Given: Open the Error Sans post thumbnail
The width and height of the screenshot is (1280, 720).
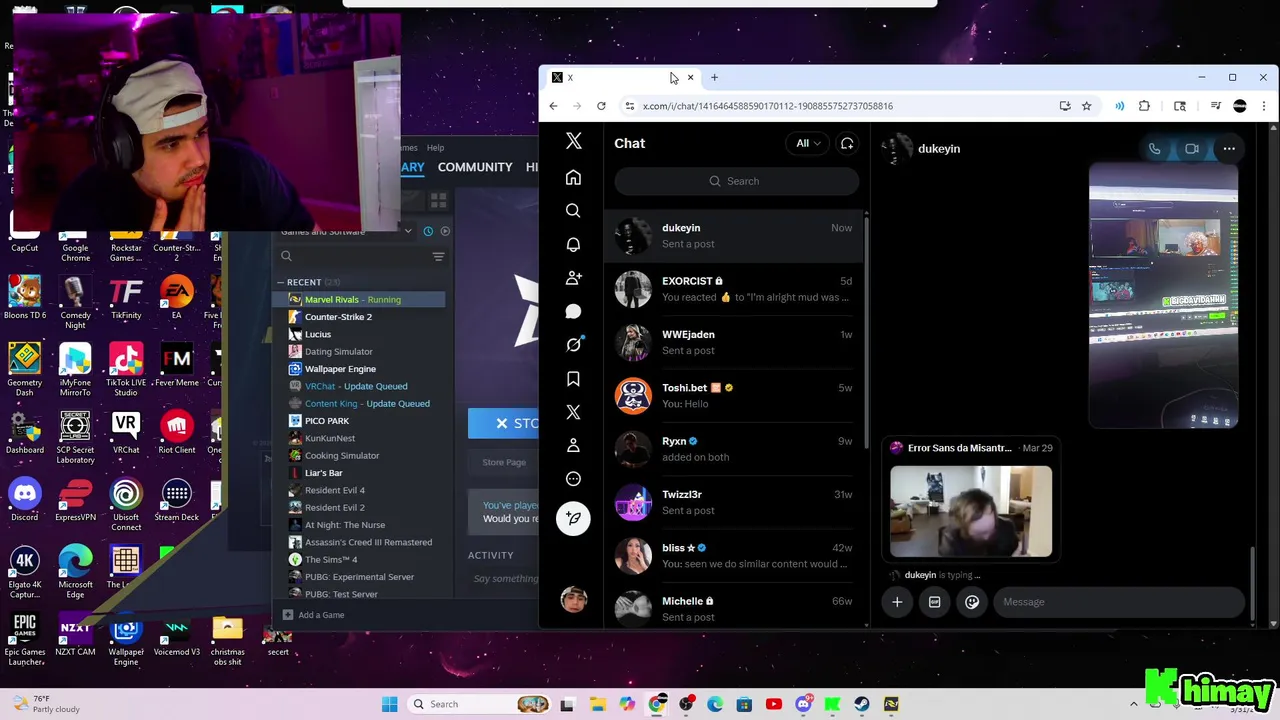Looking at the screenshot, I should (x=971, y=511).
